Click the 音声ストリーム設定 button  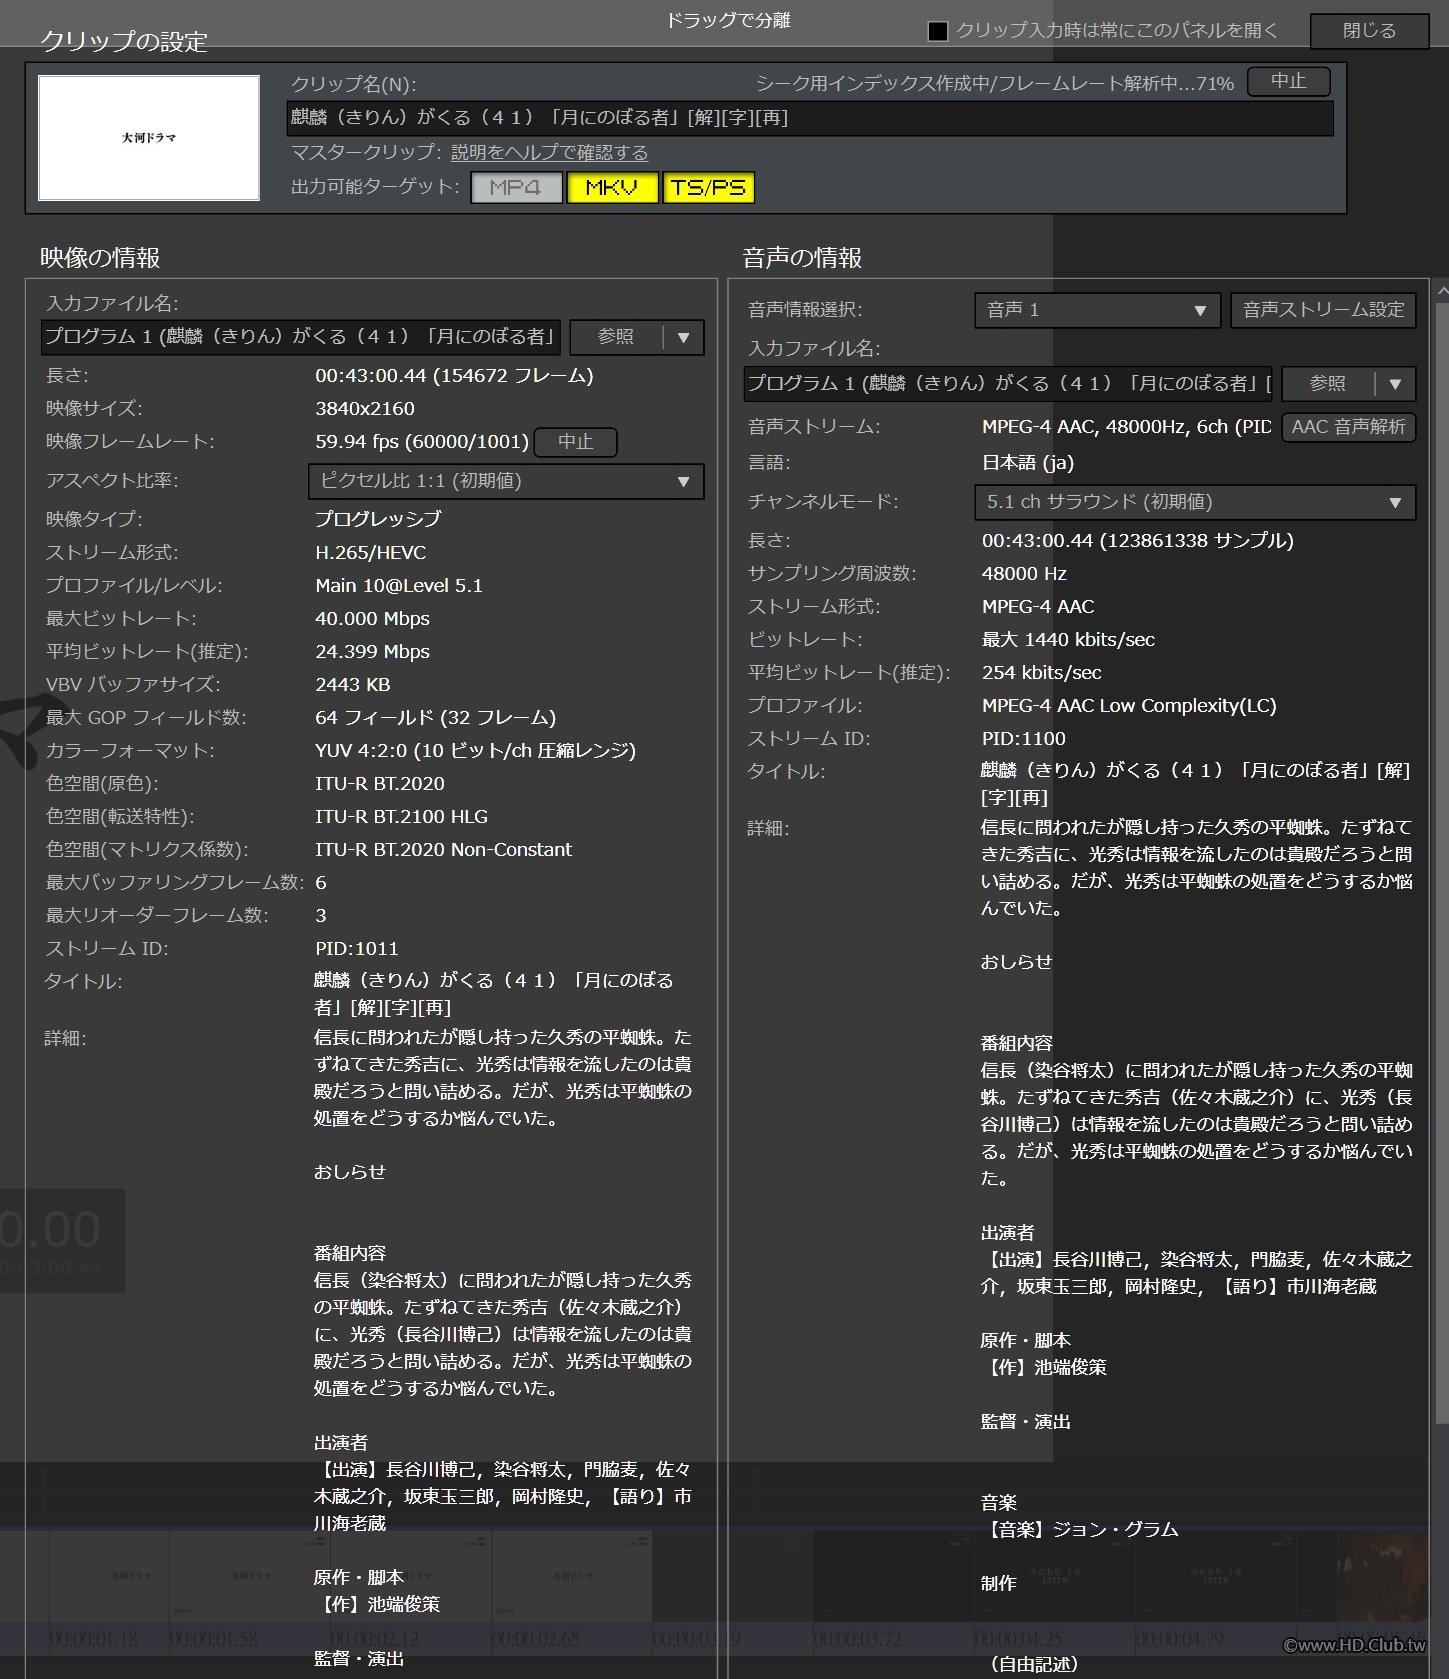[1323, 310]
